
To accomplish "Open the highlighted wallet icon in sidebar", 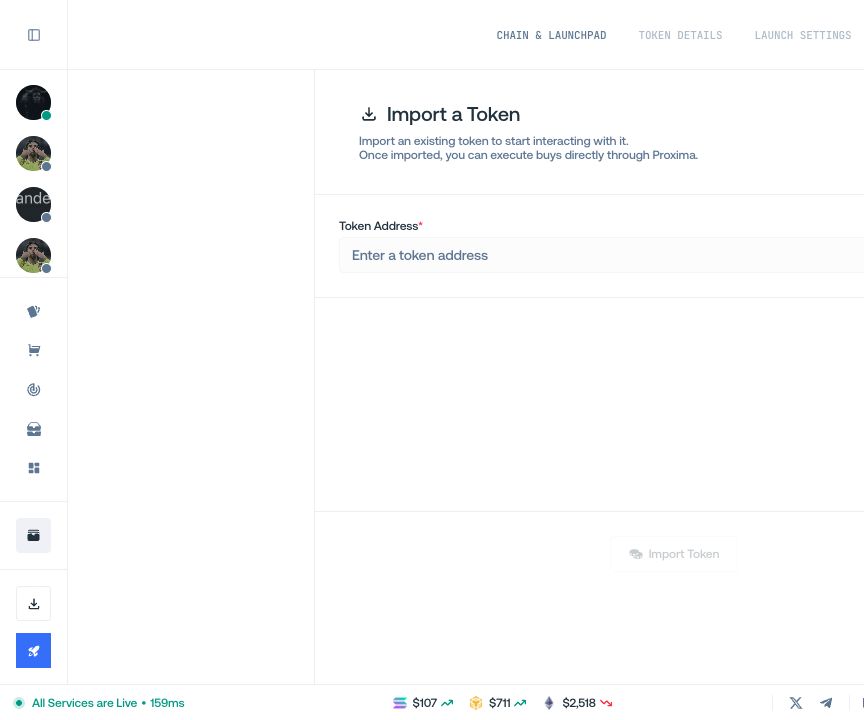I will coord(34,535).
